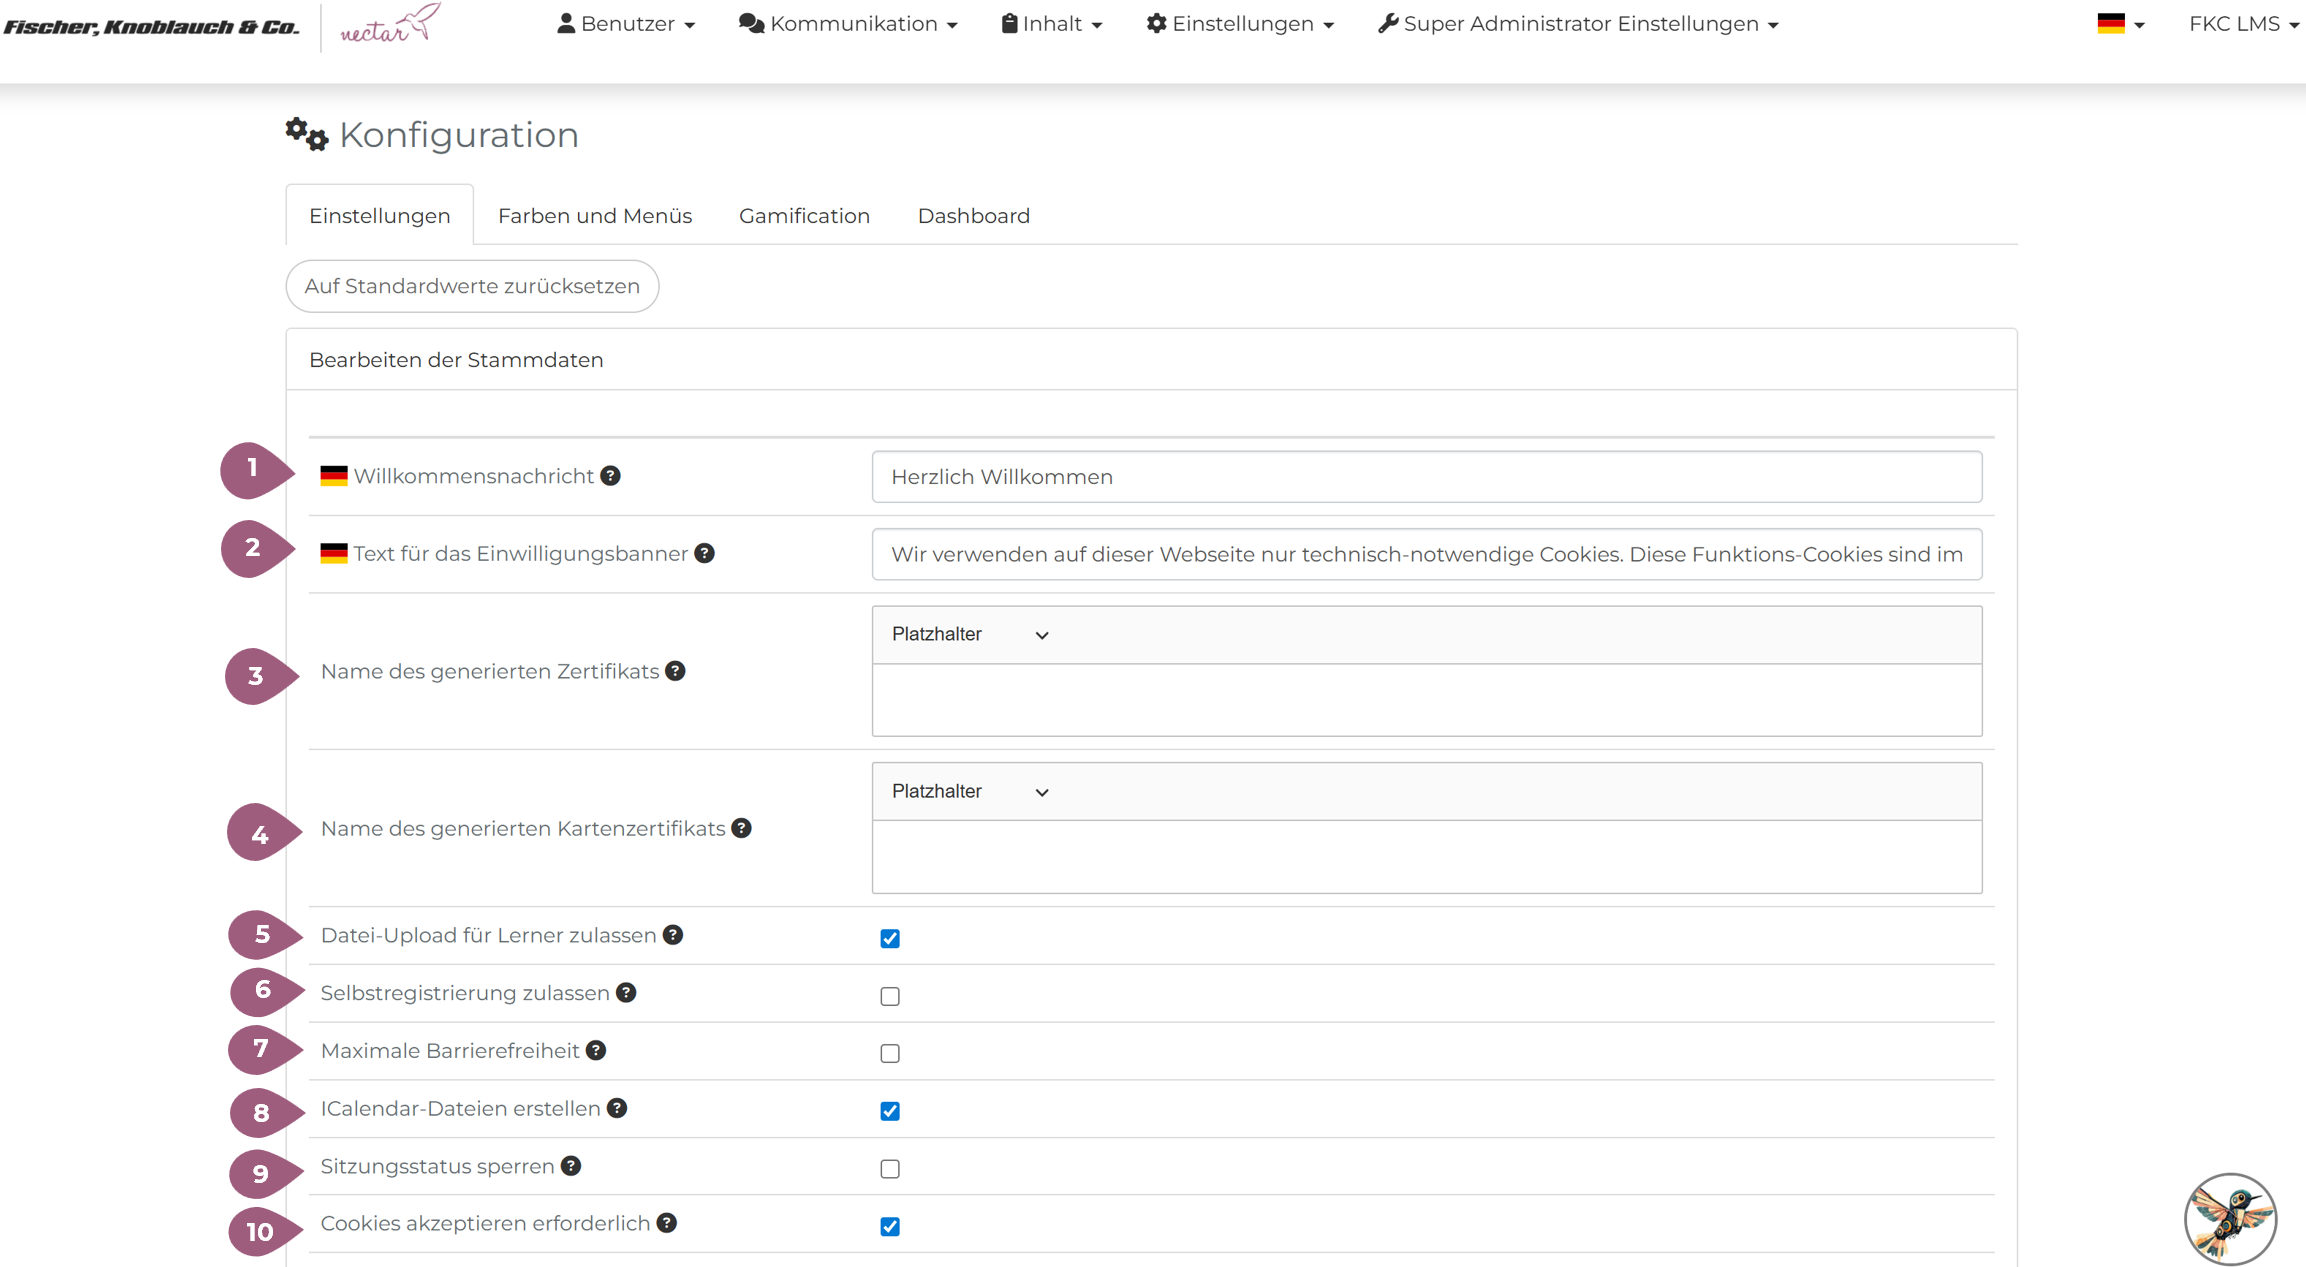Open help for Name des generierten Zertifikats
The image size is (2306, 1267).
[x=675, y=671]
